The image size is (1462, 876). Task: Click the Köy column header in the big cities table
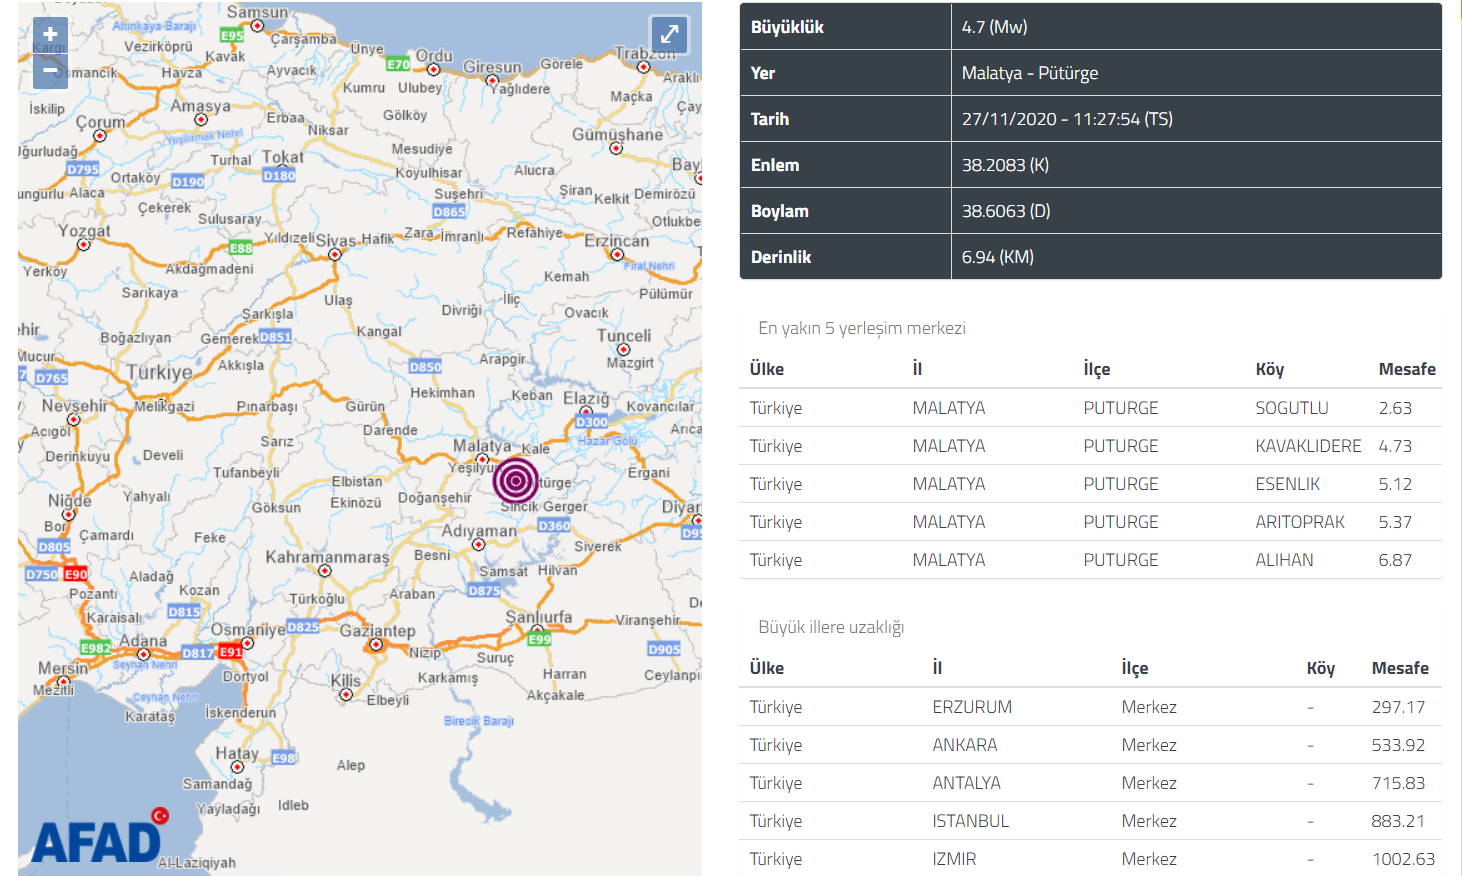(x=1320, y=668)
